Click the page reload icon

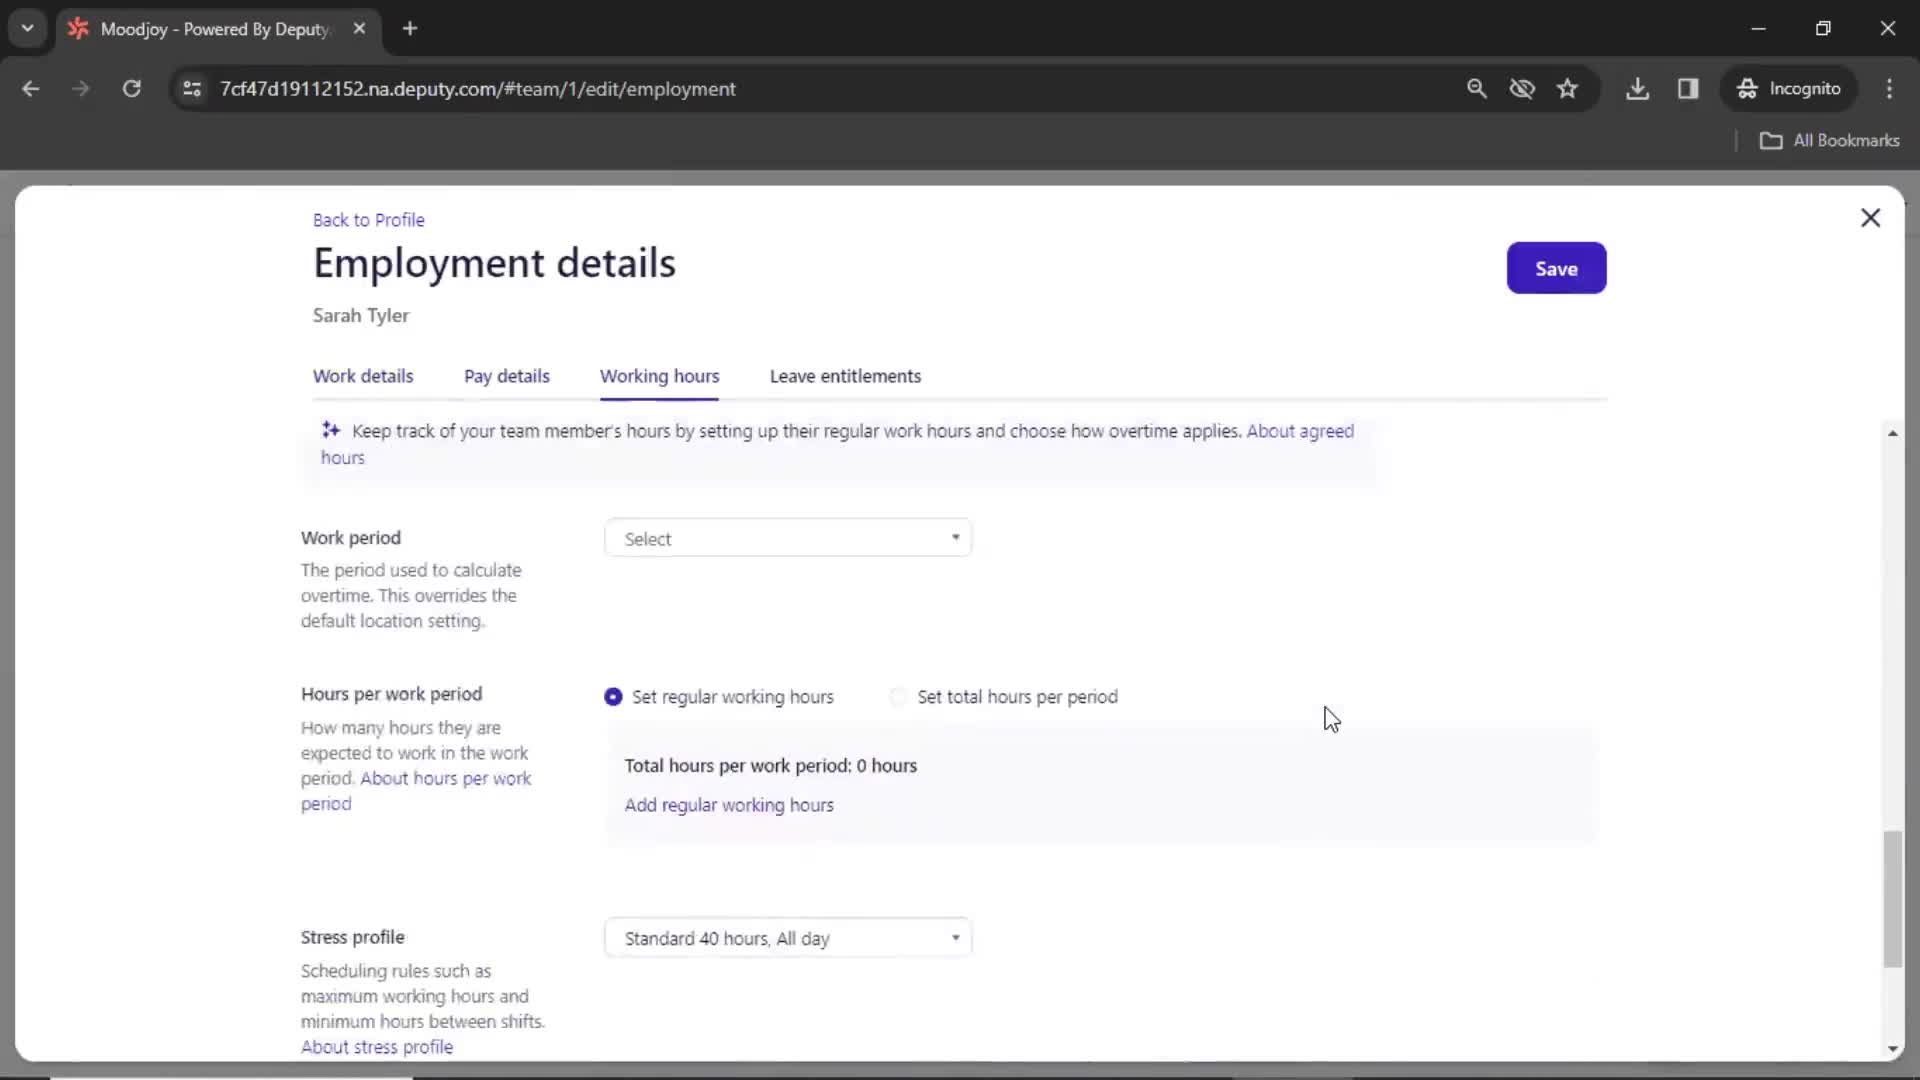tap(131, 88)
